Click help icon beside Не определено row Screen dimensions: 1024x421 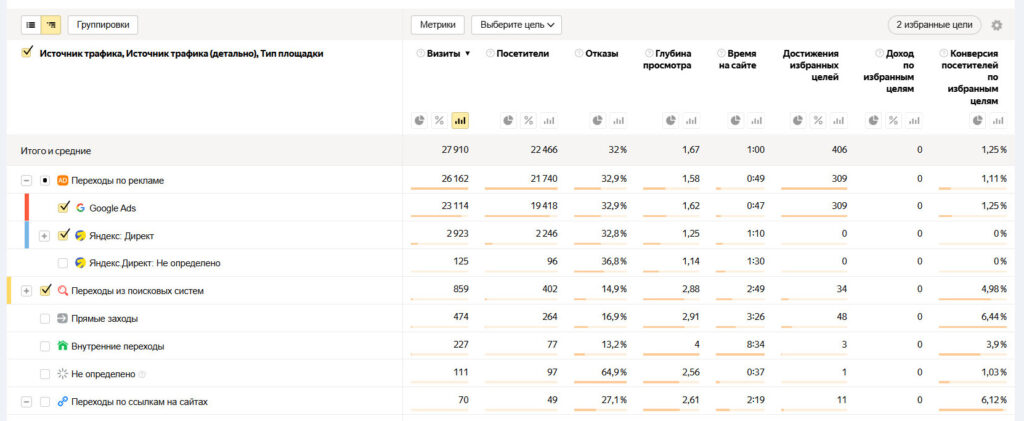coord(142,375)
